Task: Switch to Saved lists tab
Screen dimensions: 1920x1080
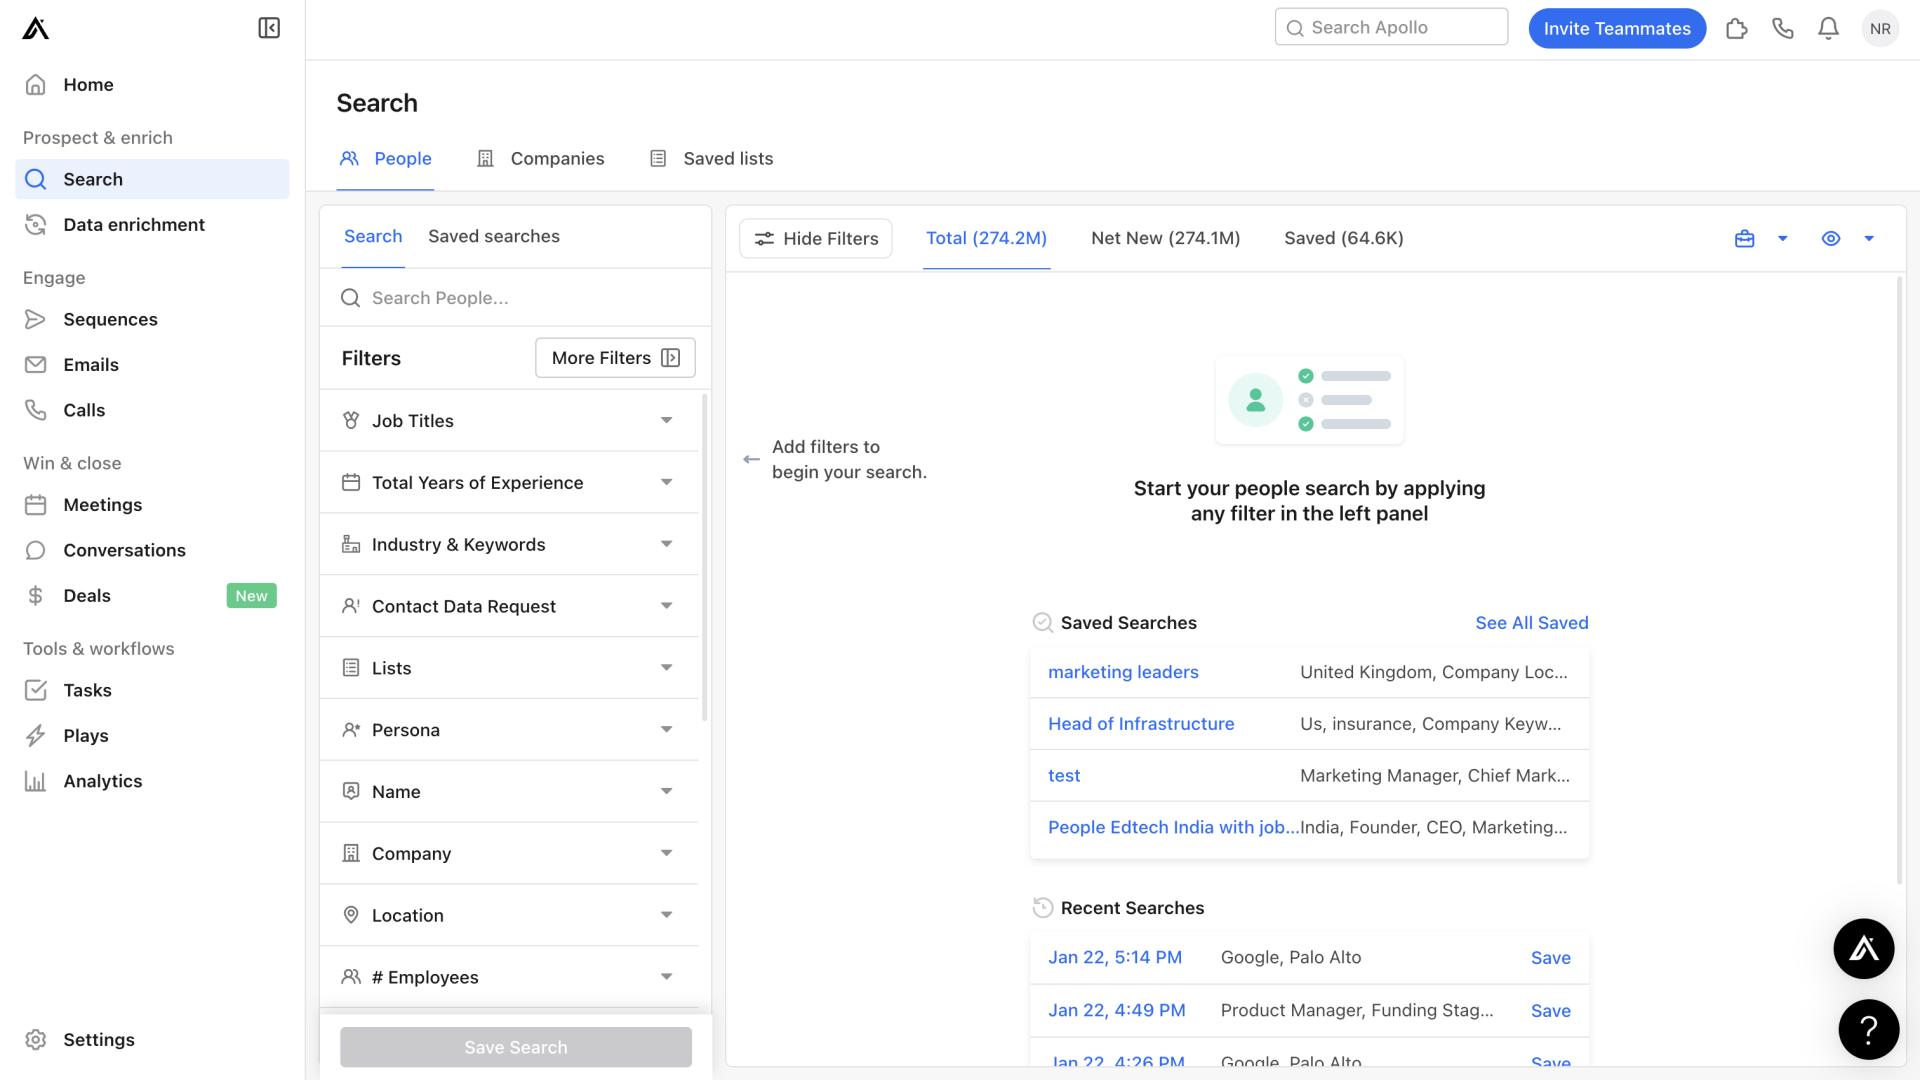Action: click(x=728, y=158)
